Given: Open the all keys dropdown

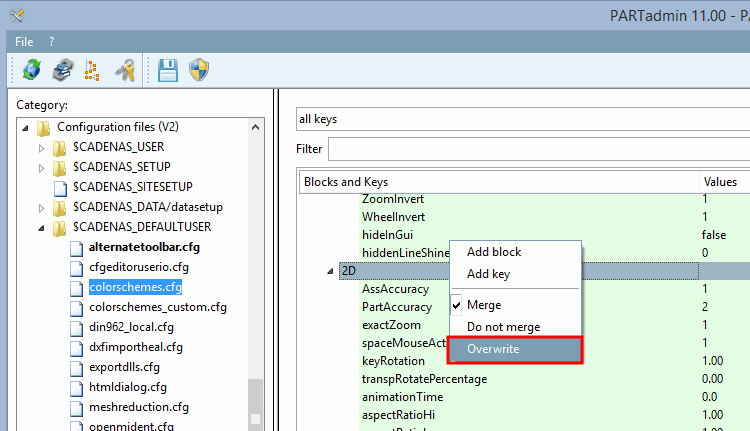Looking at the screenshot, I should 523,119.
